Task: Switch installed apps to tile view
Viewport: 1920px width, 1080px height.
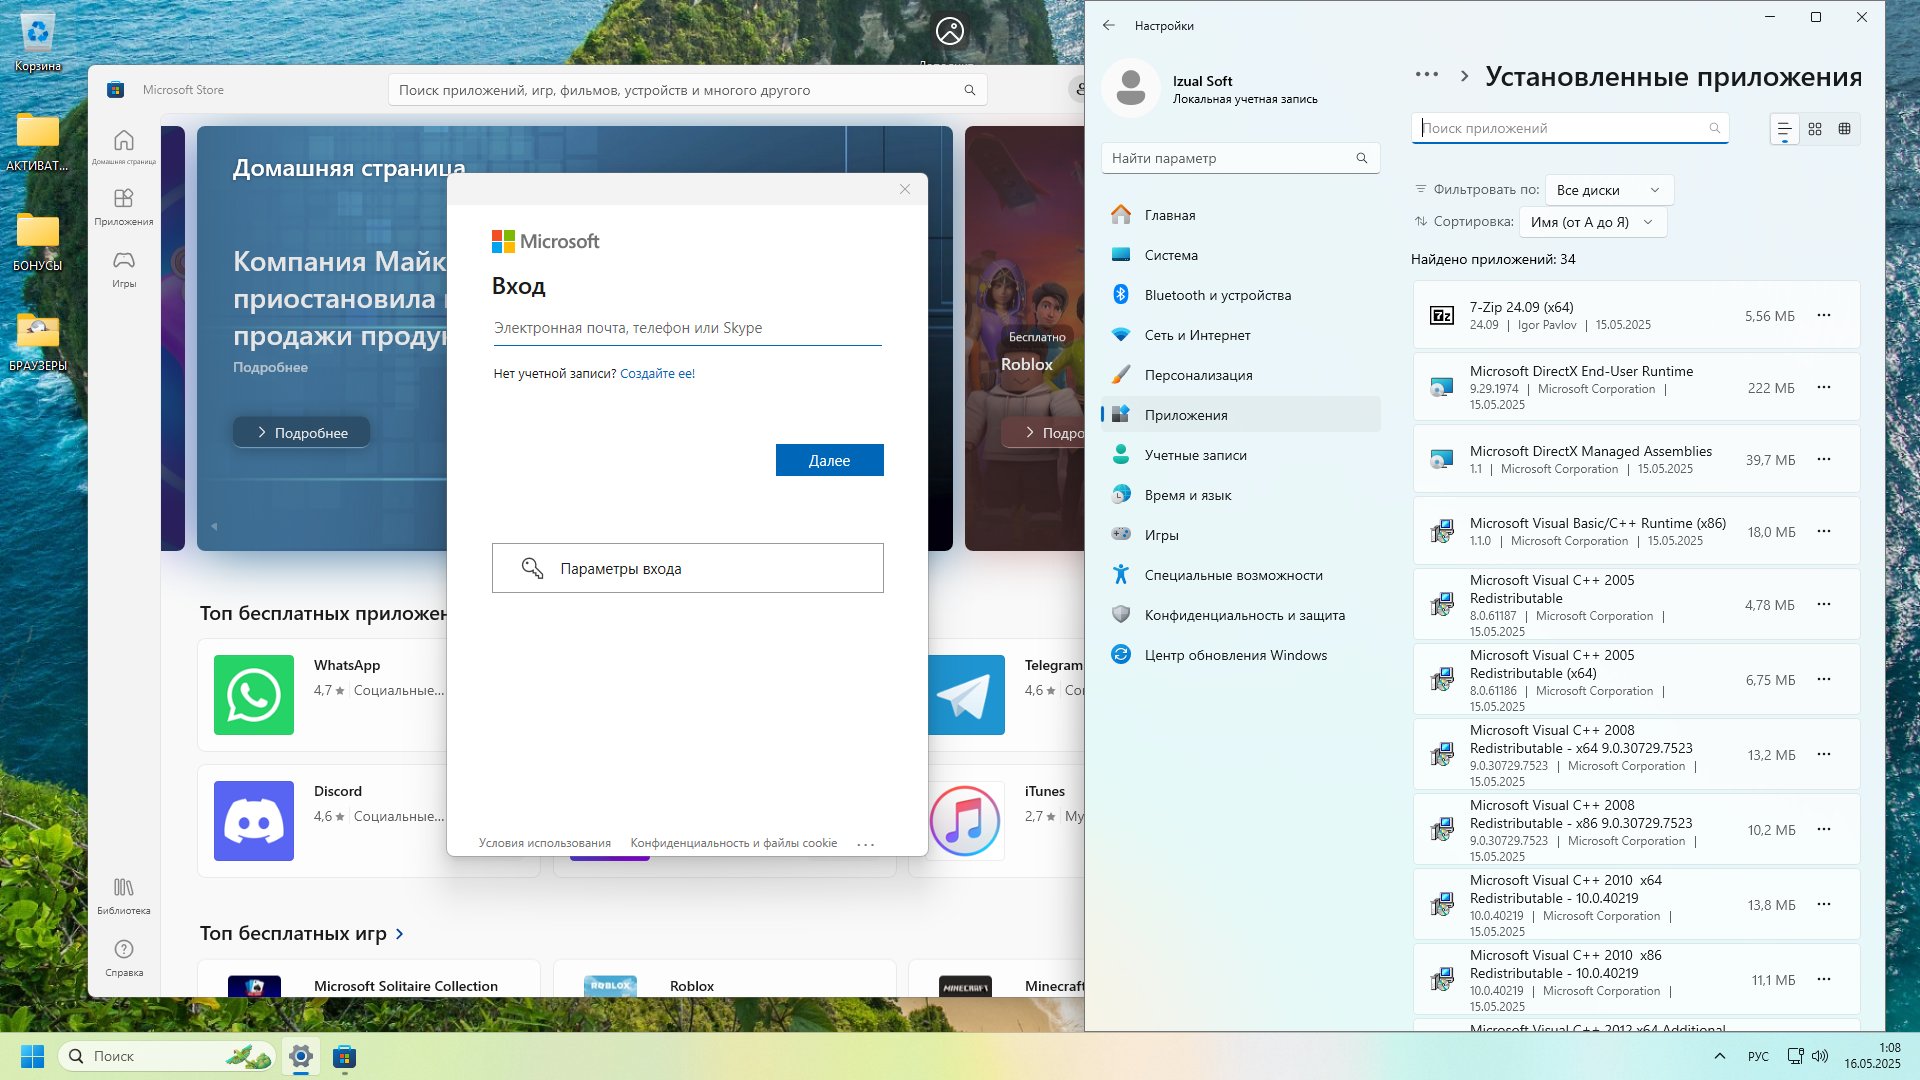Action: point(1845,129)
